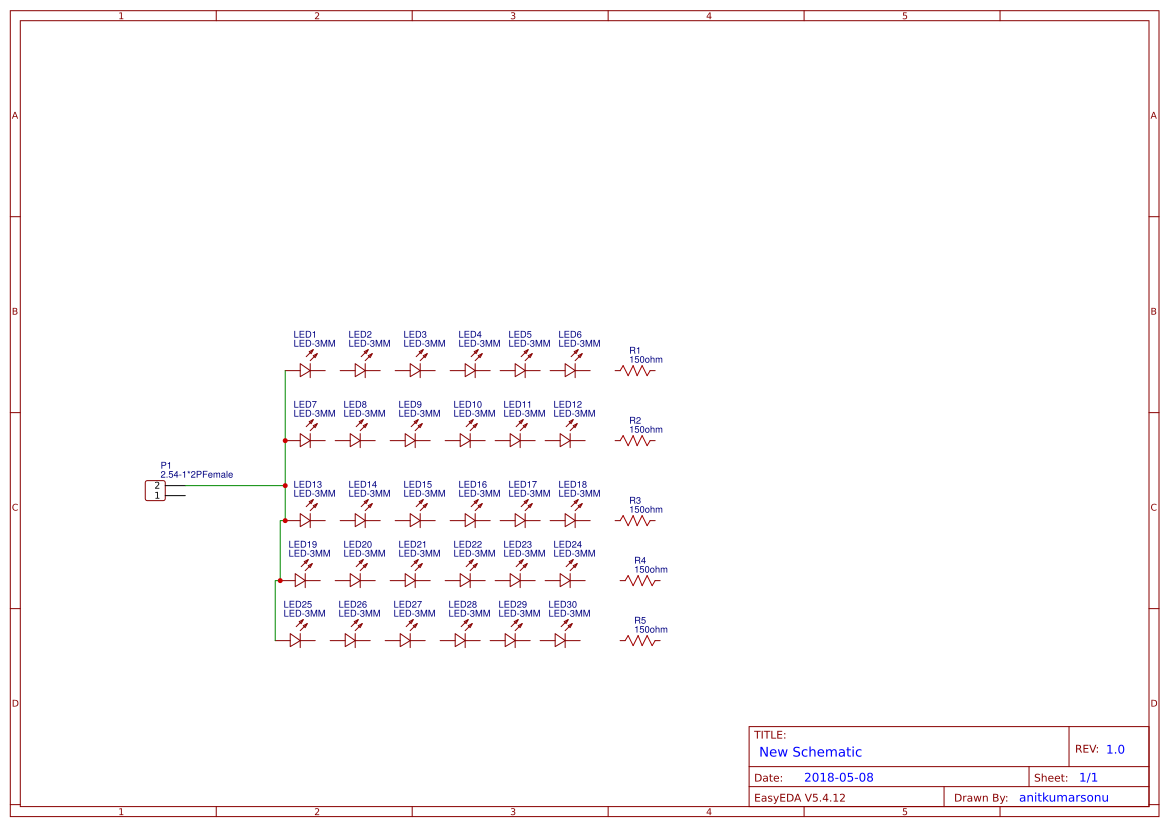Choose the LED22 diode symbol
Screen dimensions: 1169x827
[465, 580]
